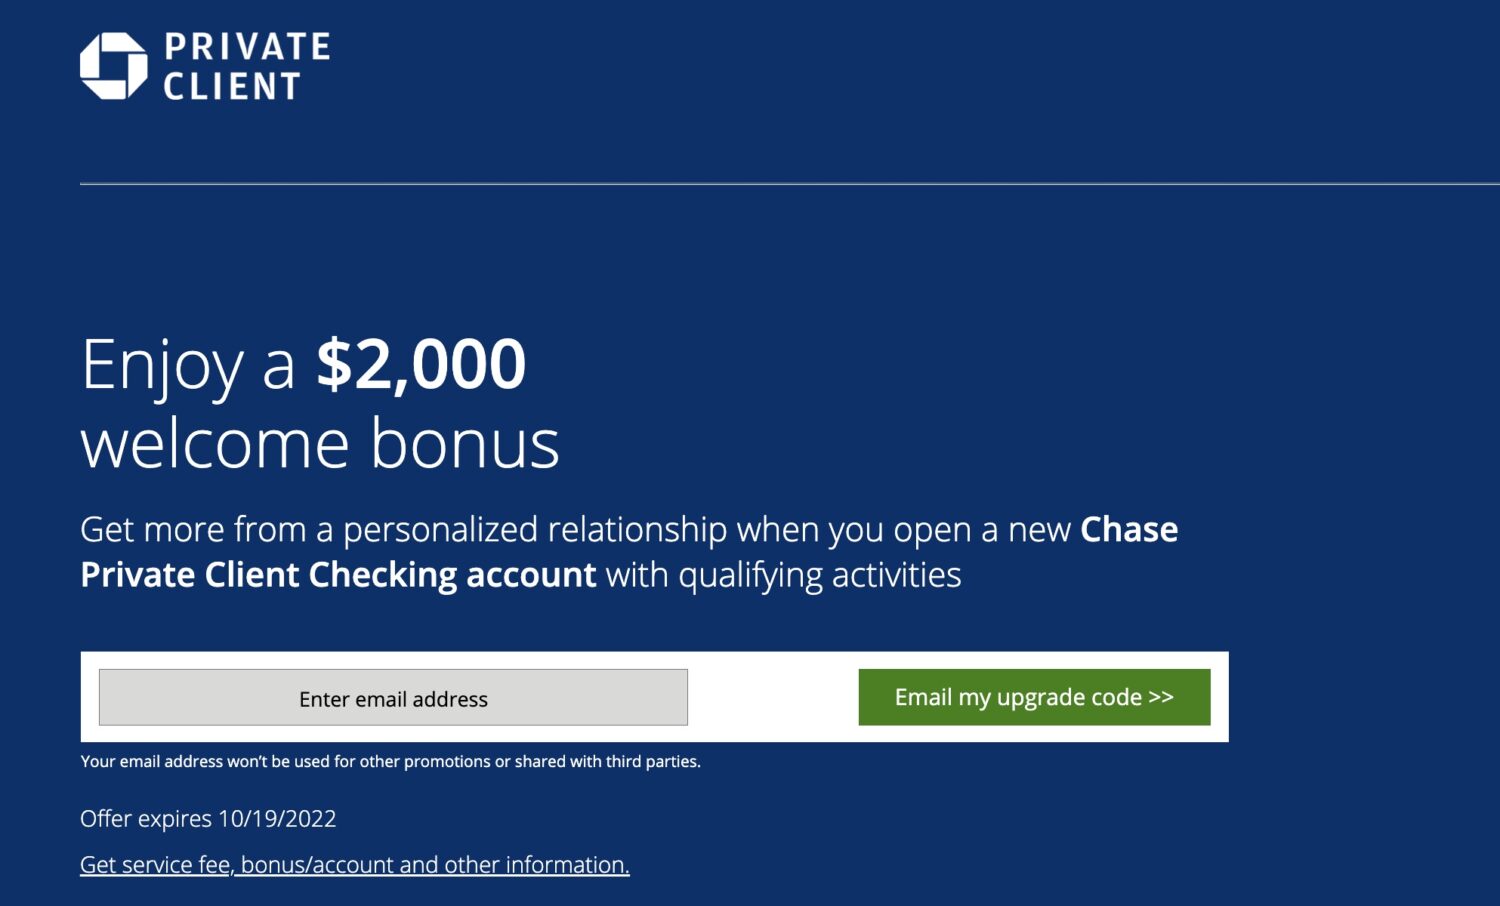Click the 'with qualifying activities' text
The height and width of the screenshot is (906, 1500).
coord(783,575)
